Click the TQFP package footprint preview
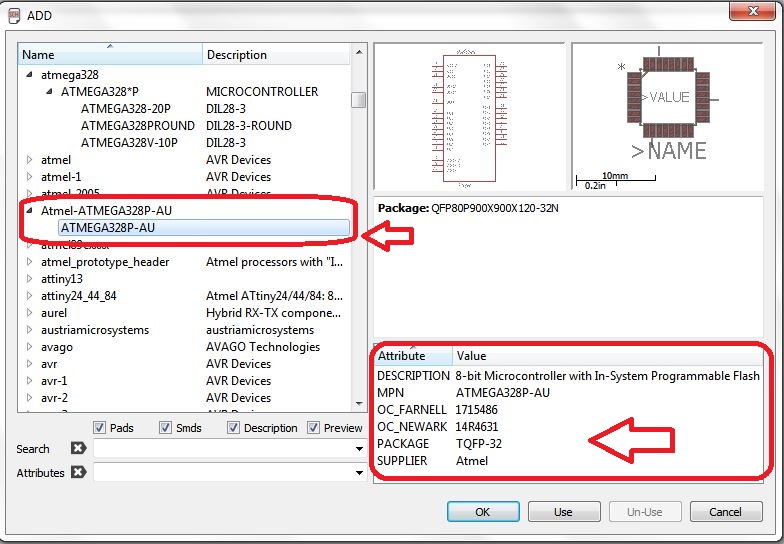This screenshot has height=544, width=784. (668, 117)
